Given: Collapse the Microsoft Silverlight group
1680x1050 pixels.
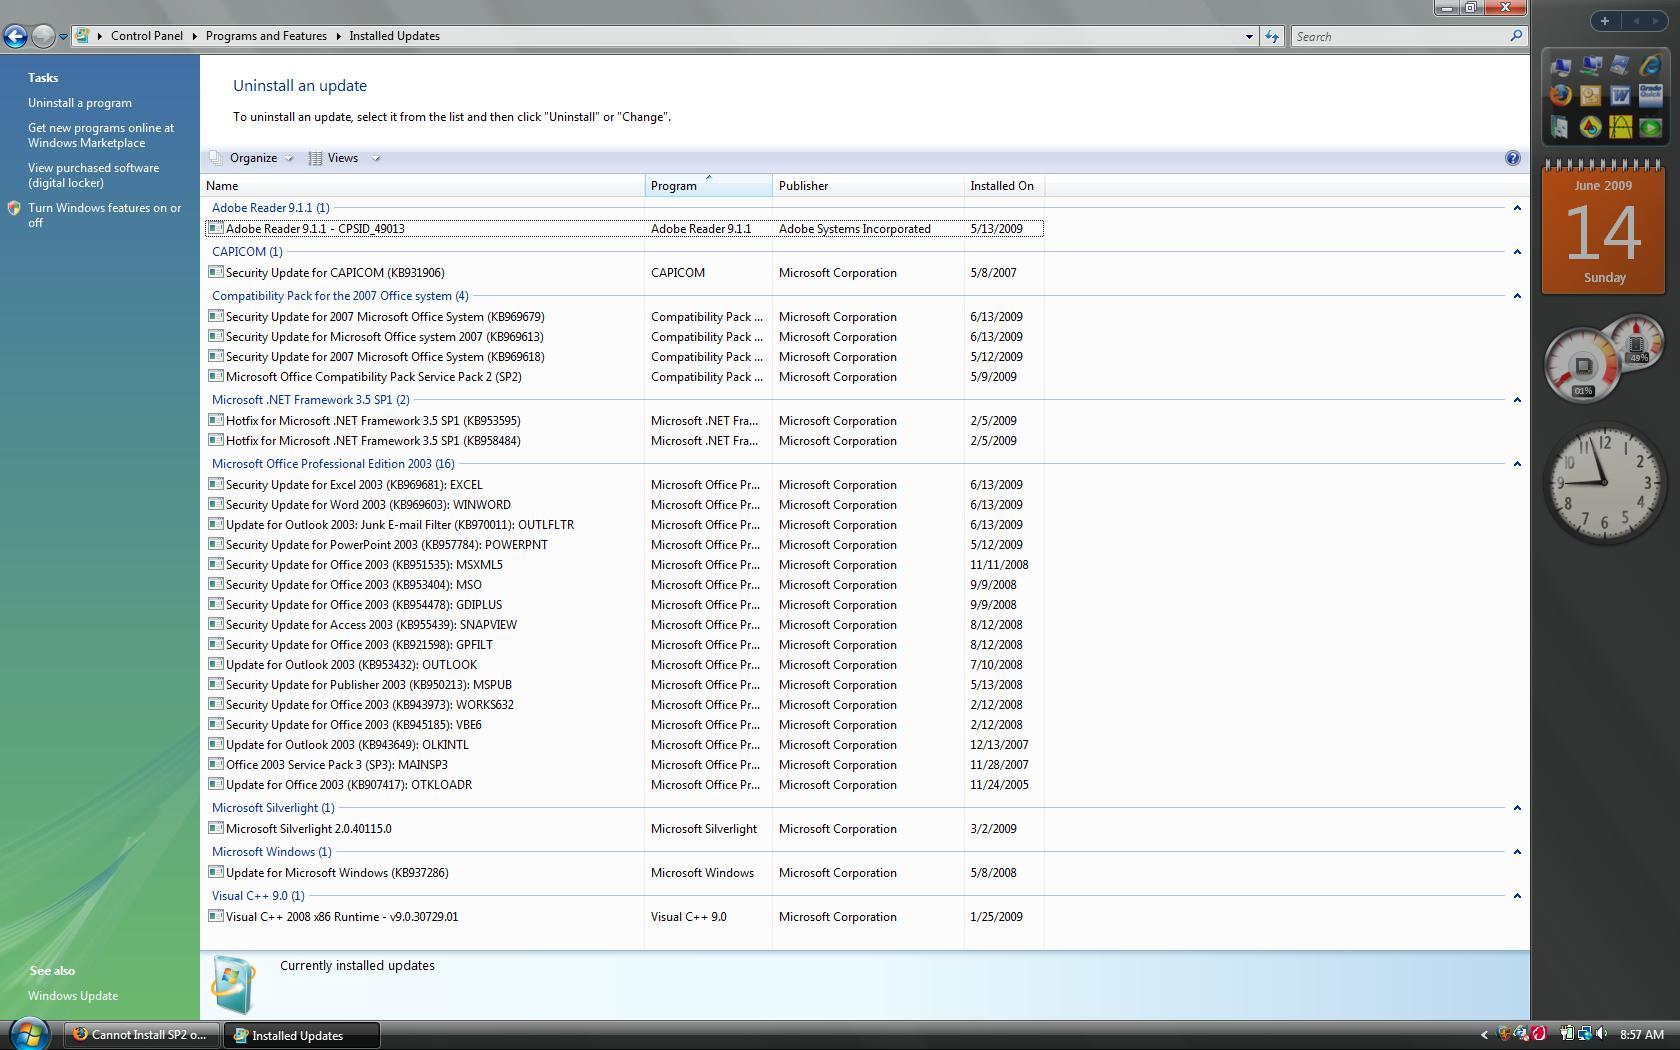Looking at the screenshot, I should point(1516,808).
